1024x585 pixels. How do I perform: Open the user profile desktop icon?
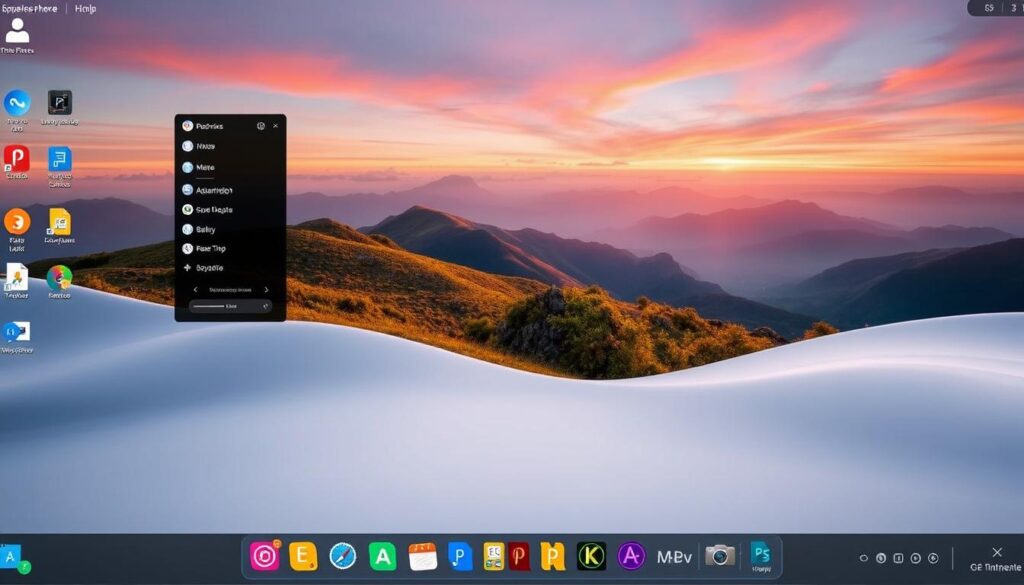(x=17, y=32)
